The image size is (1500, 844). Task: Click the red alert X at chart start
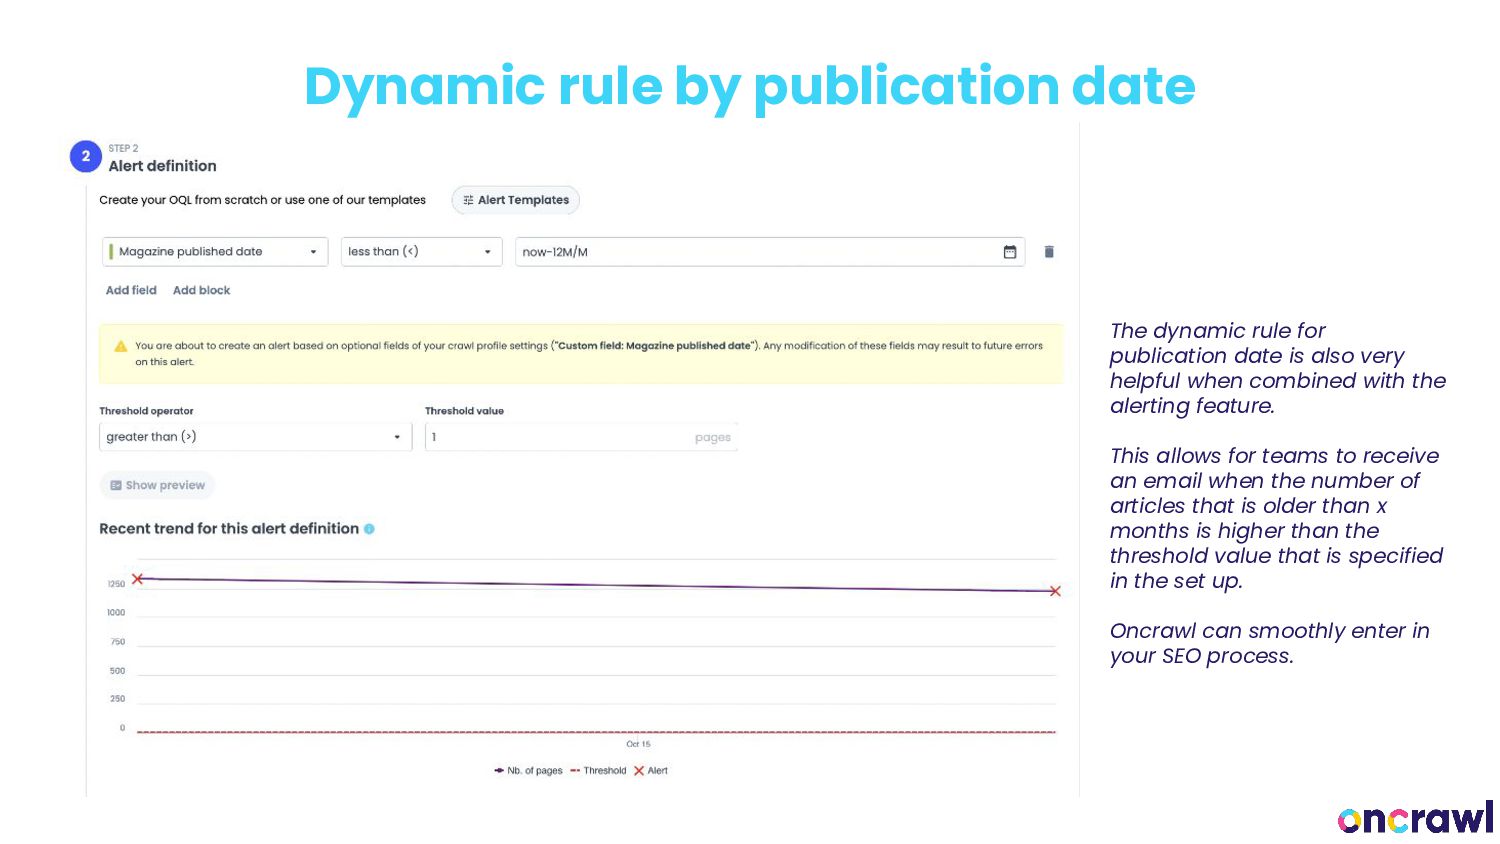[138, 579]
